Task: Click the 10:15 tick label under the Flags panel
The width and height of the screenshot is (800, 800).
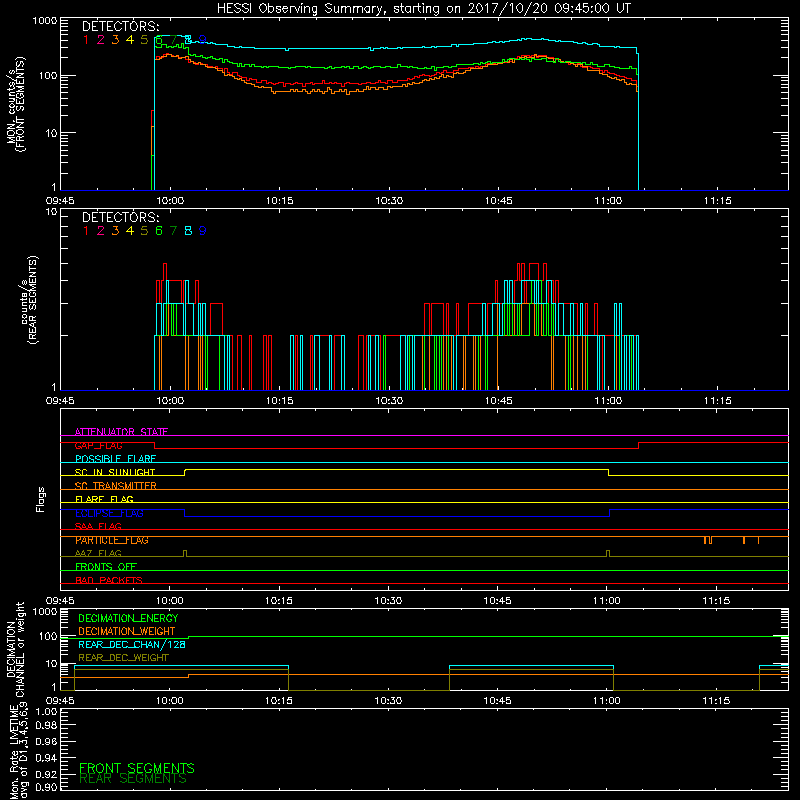Action: click(279, 601)
